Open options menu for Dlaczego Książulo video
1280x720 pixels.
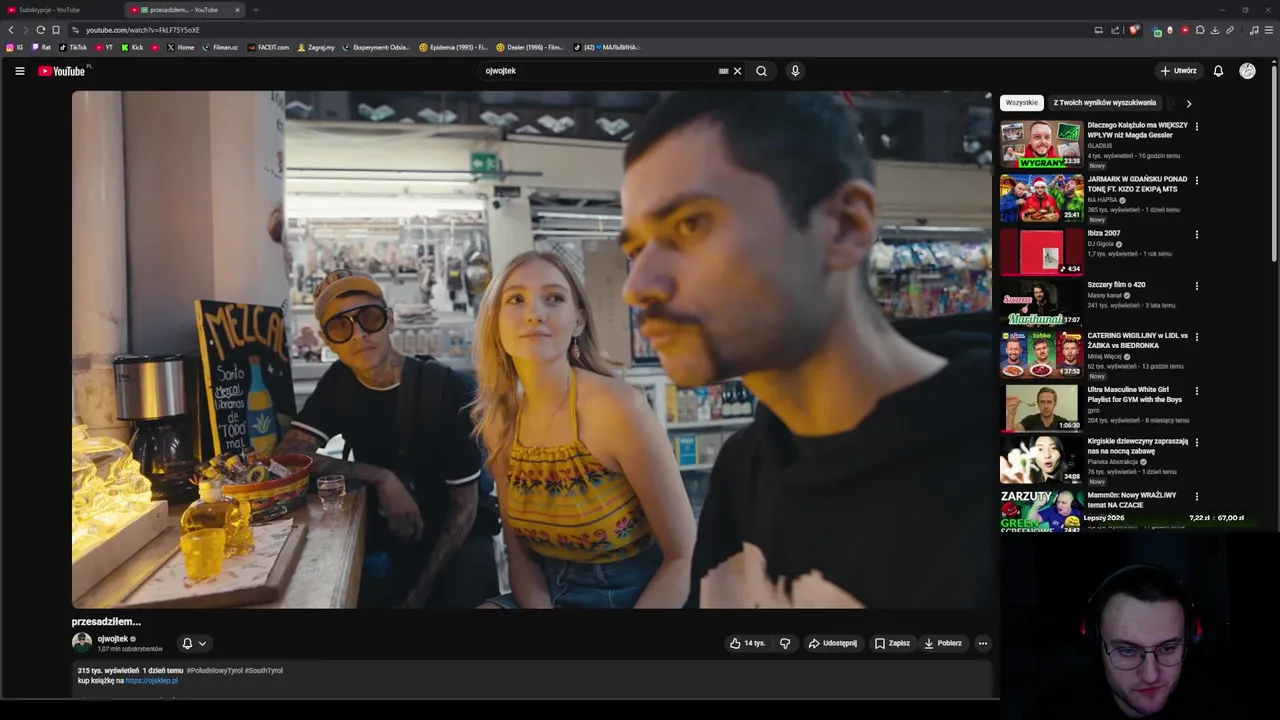click(x=1196, y=127)
